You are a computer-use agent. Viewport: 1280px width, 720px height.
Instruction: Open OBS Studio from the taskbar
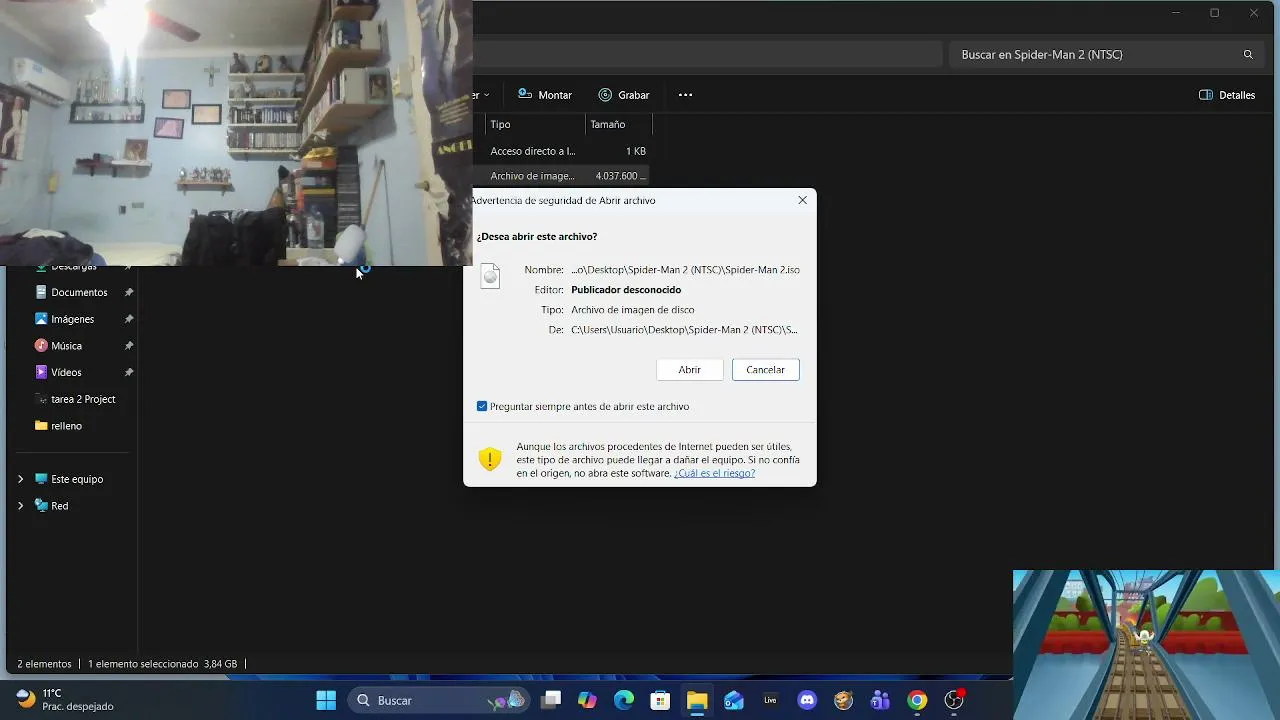pos(954,700)
